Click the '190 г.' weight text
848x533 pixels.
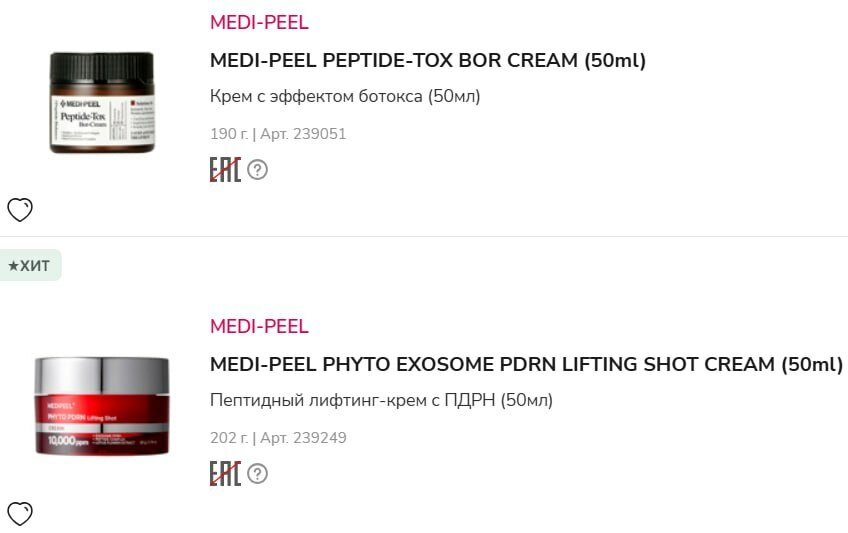[x=228, y=134]
